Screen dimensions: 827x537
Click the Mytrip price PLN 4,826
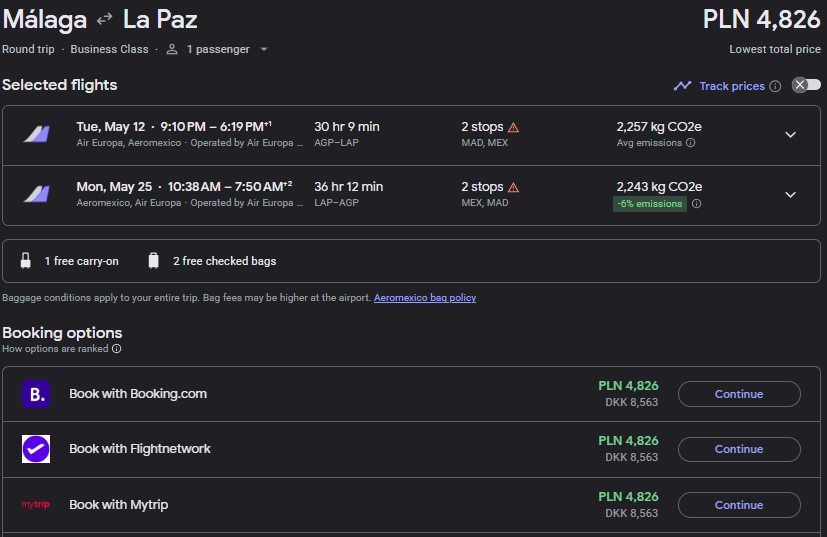(x=628, y=497)
